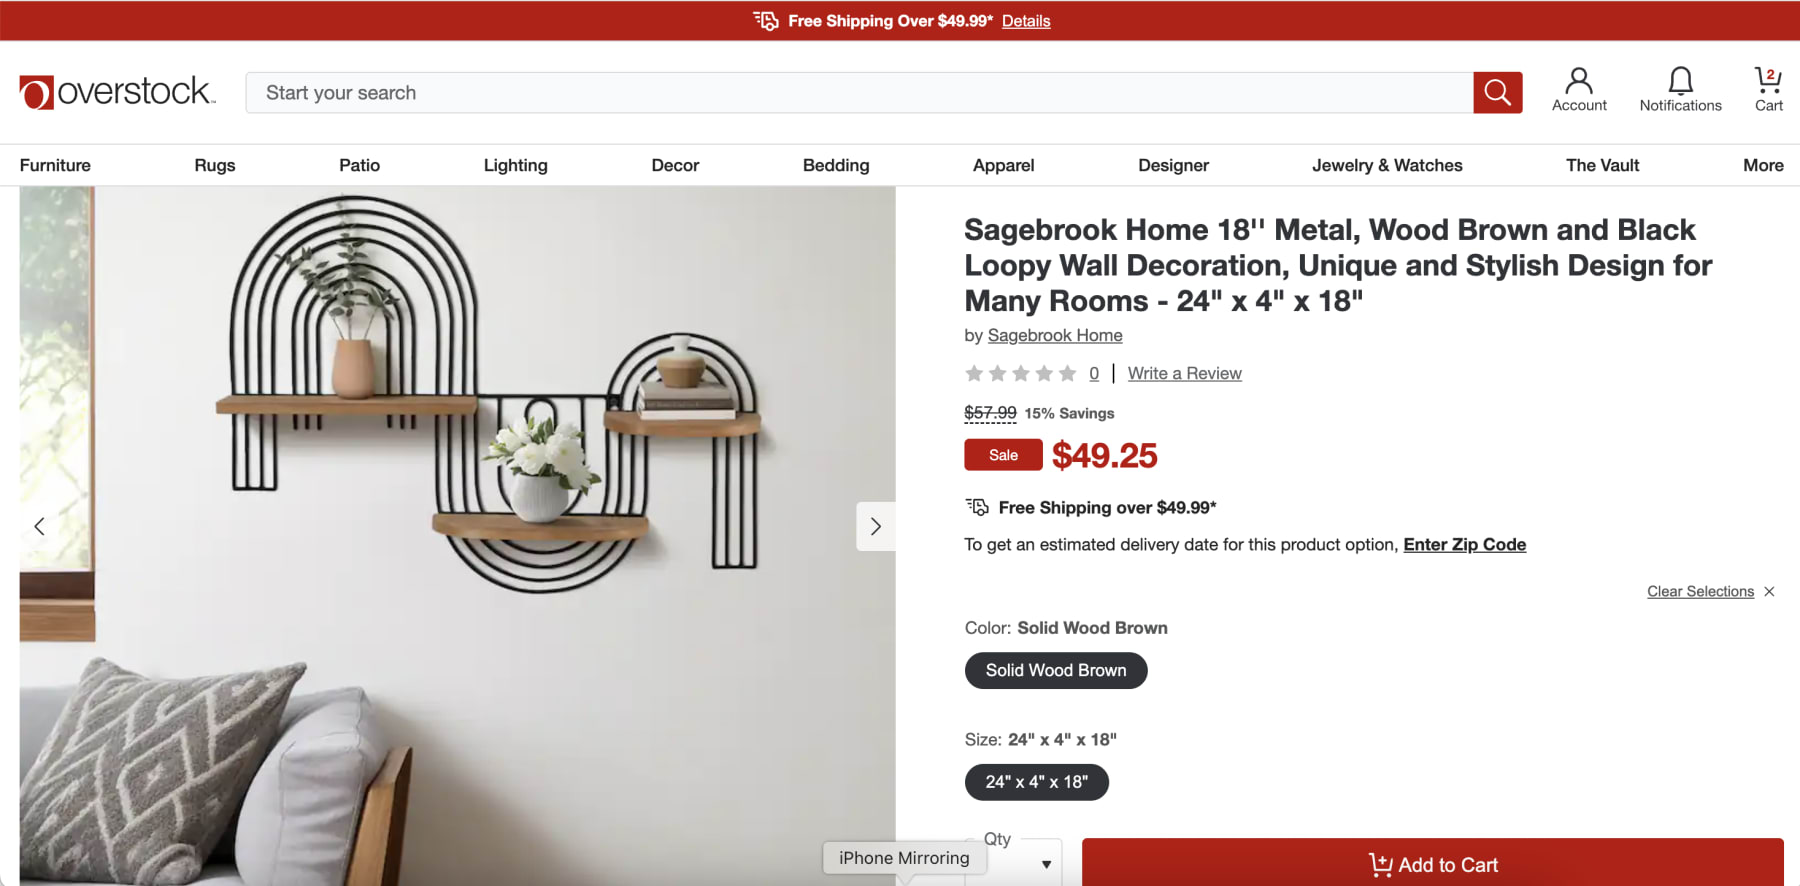Select the Solid Wood Brown color option
1800x886 pixels.
1055,670
